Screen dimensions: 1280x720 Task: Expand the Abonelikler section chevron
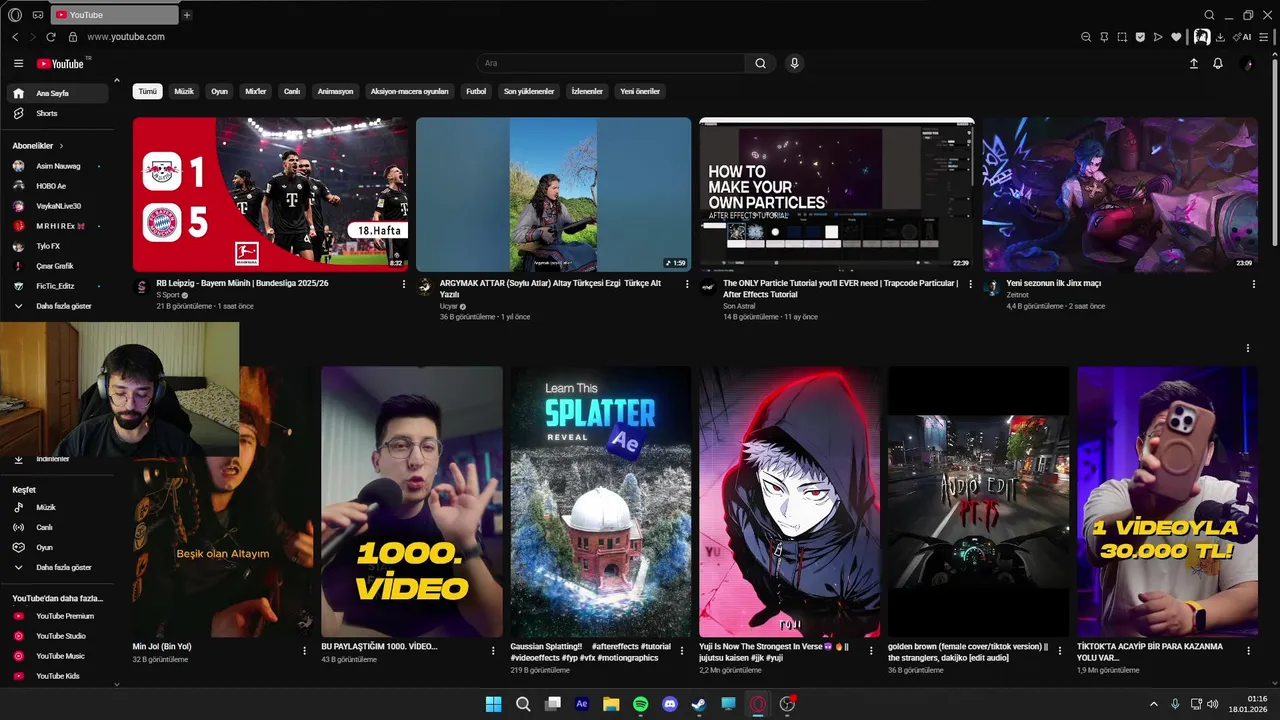(61, 146)
